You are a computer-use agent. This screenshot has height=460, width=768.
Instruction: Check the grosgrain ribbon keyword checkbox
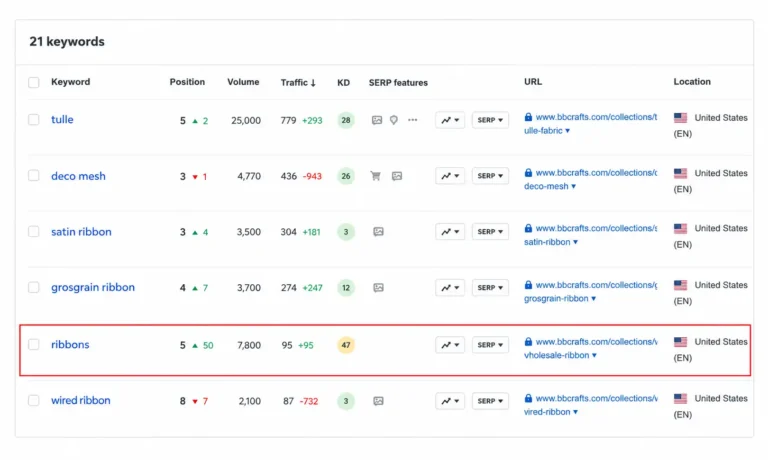(33, 287)
